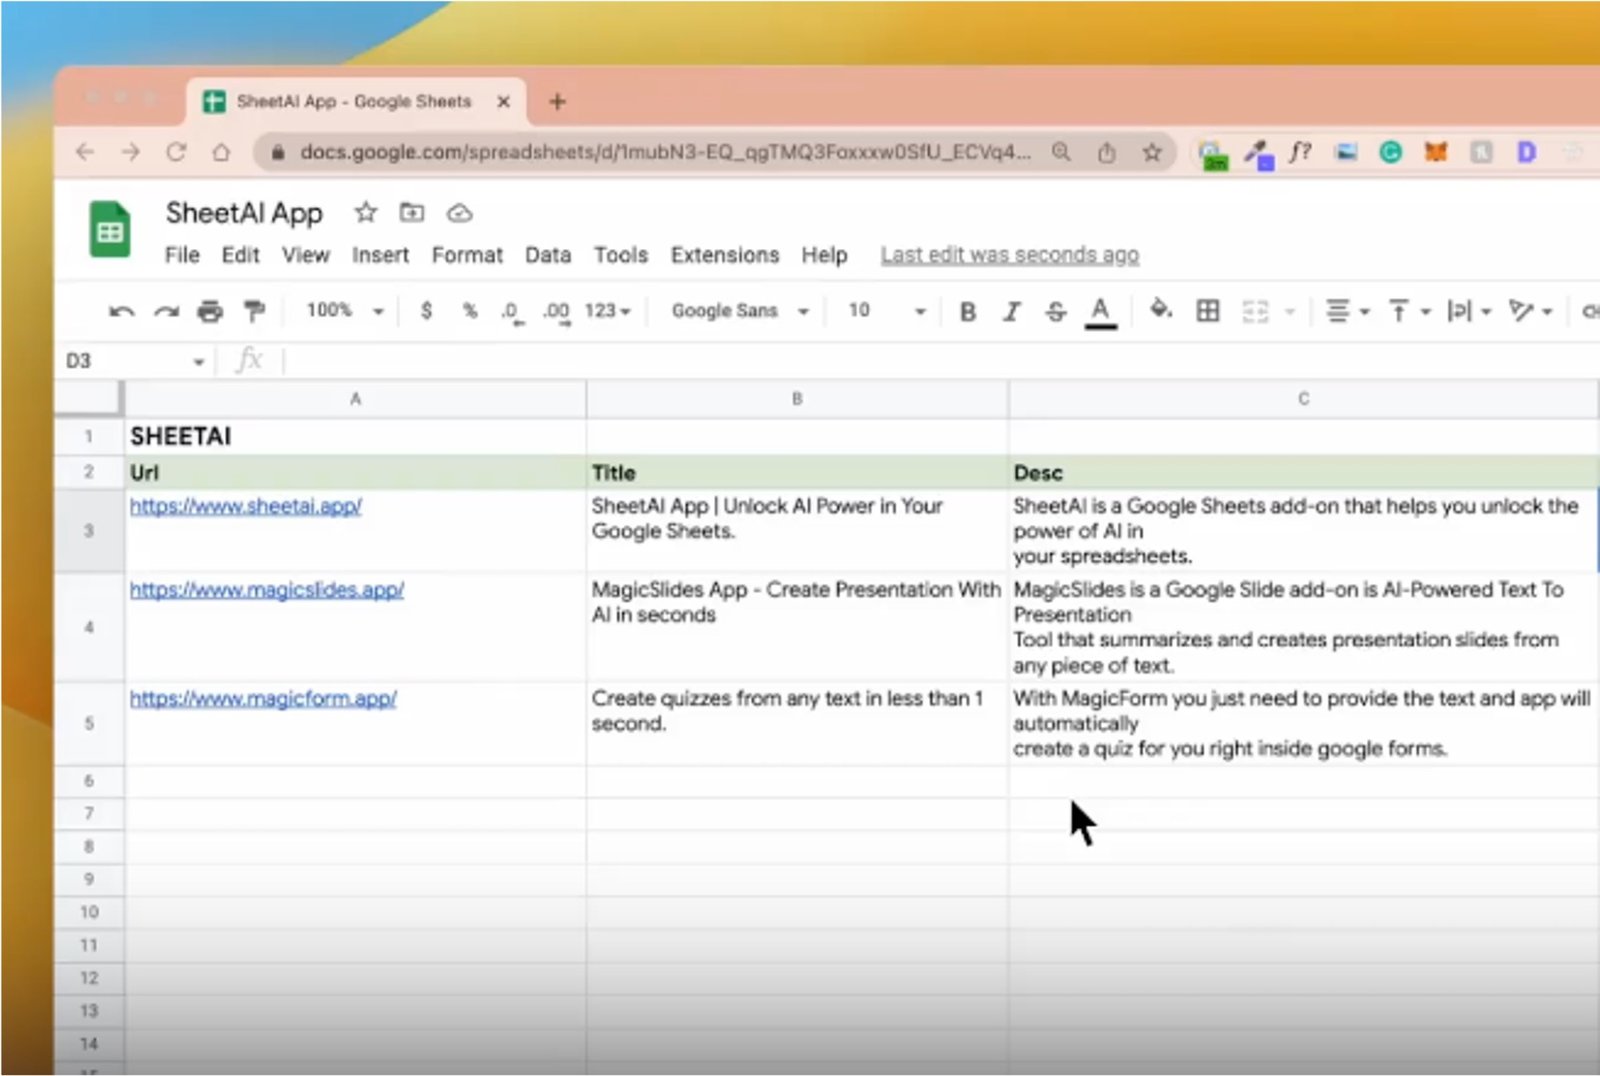Click the merge cells icon
1600x1076 pixels.
coord(1255,312)
